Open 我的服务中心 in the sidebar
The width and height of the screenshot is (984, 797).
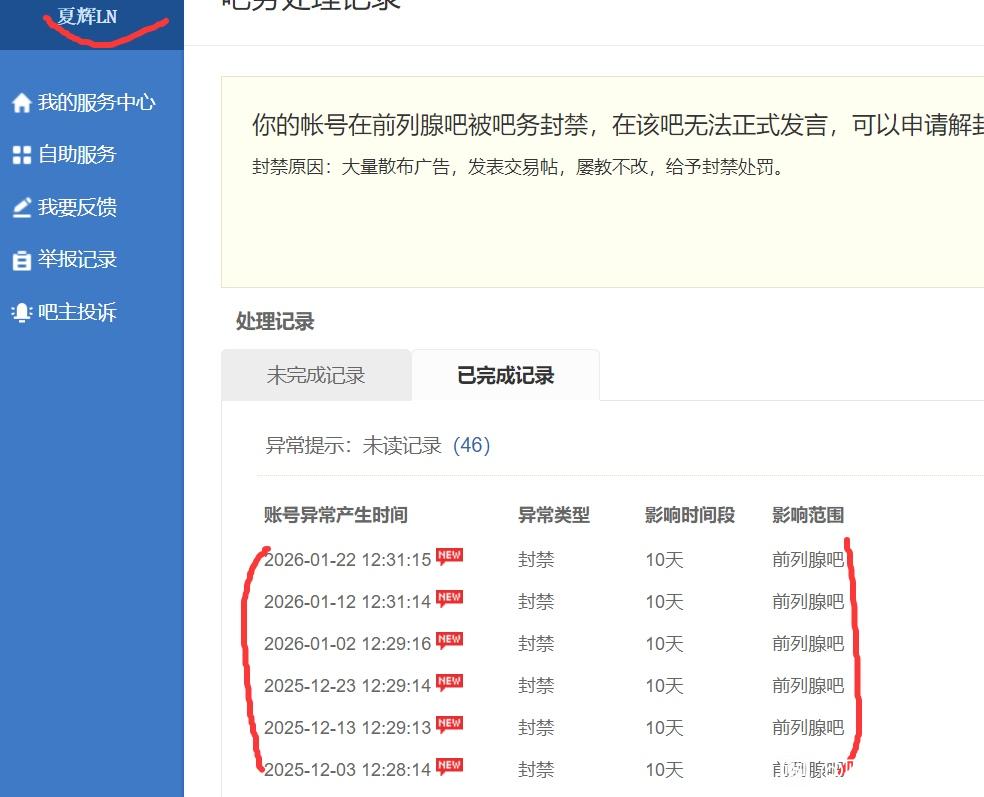point(96,103)
